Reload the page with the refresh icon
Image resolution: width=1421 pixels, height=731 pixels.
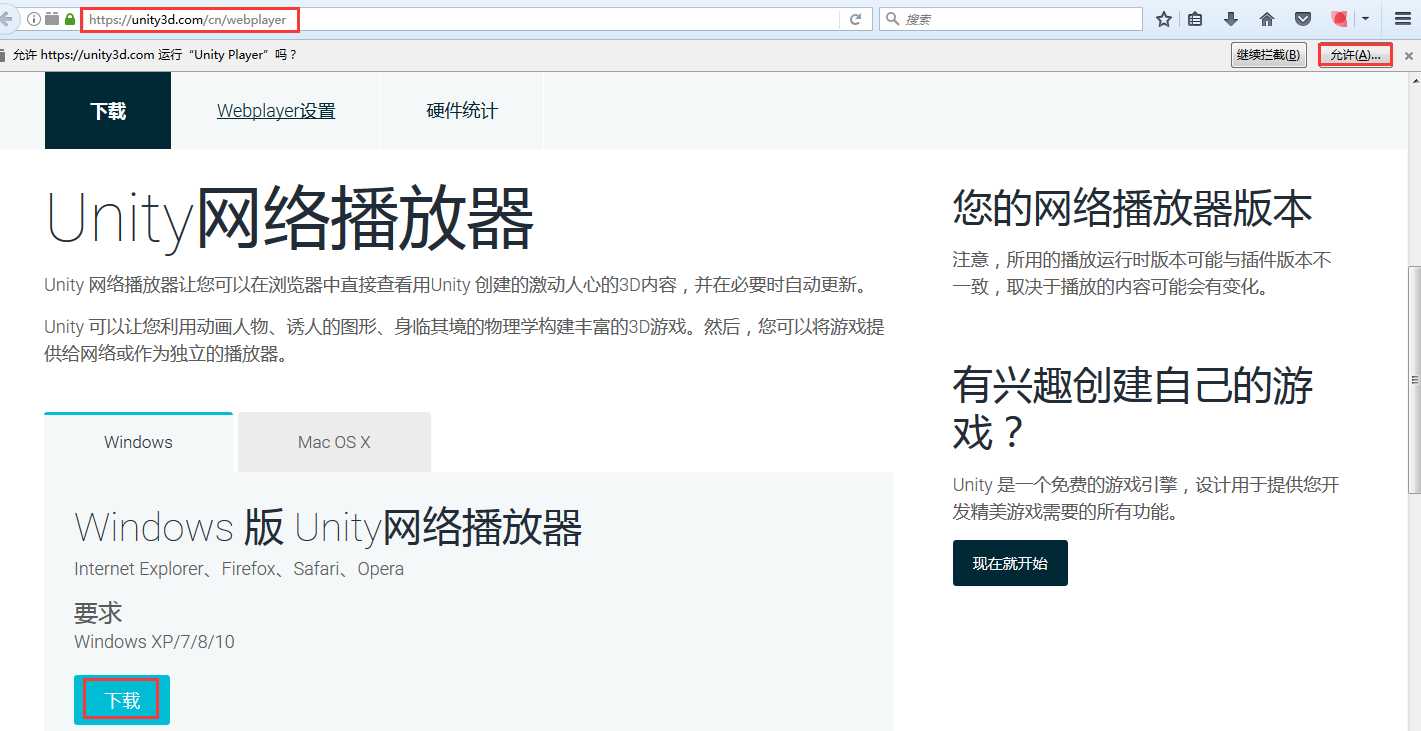856,19
